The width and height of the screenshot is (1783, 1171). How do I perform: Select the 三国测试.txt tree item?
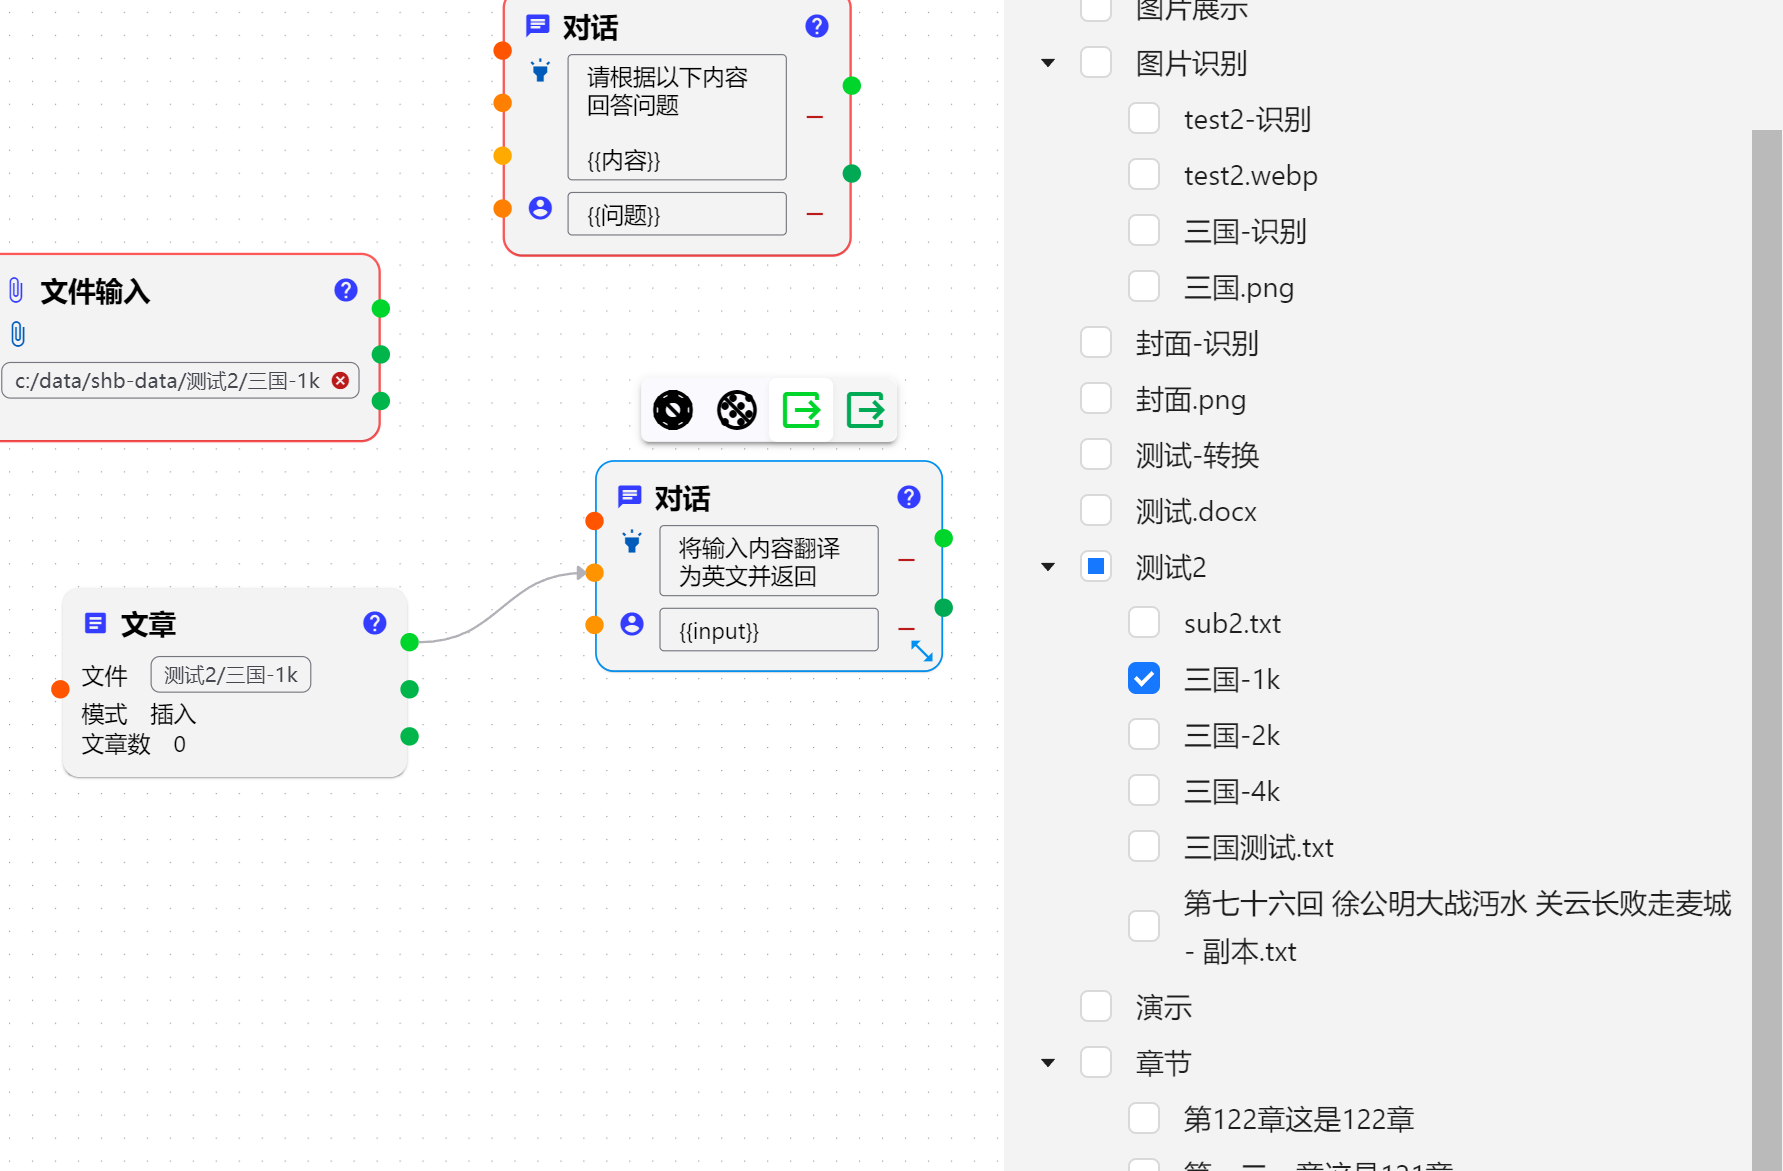point(1258,848)
